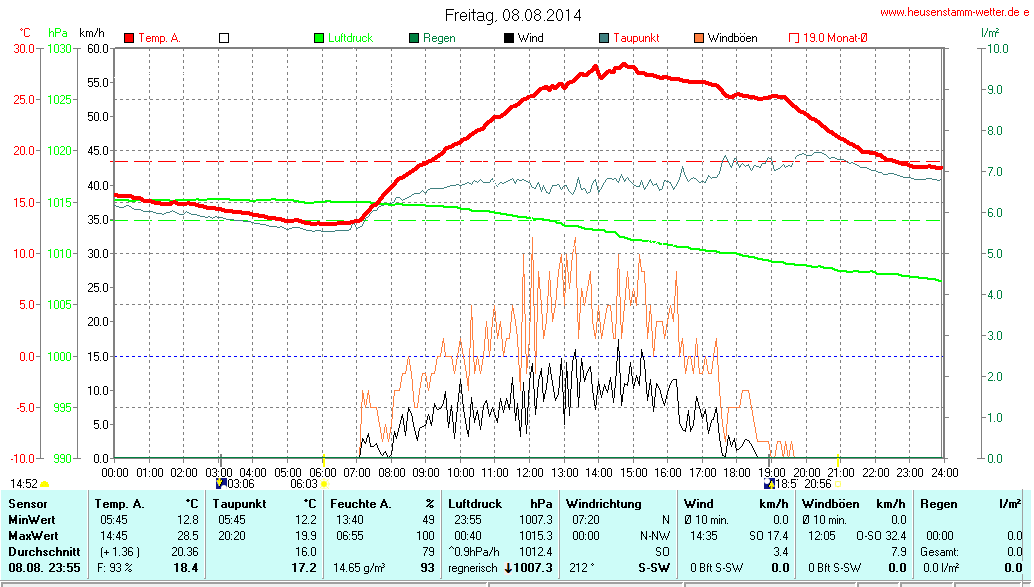Image resolution: width=1034 pixels, height=587 pixels.
Task: Select the Windrichtung column header
Action: pos(604,504)
